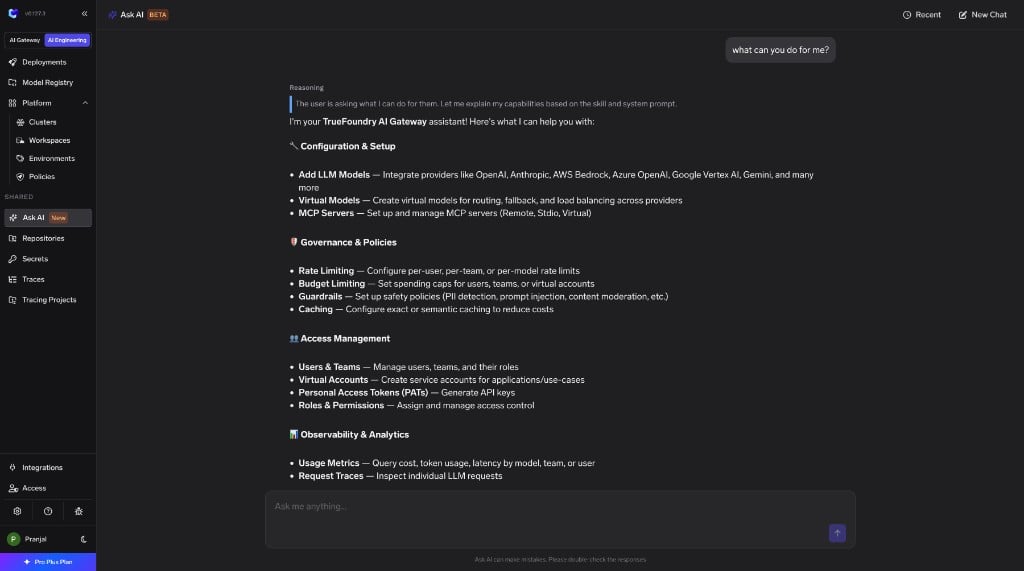Click the Caching bullet text
Image resolution: width=1024 pixels, height=571 pixels.
[426, 309]
